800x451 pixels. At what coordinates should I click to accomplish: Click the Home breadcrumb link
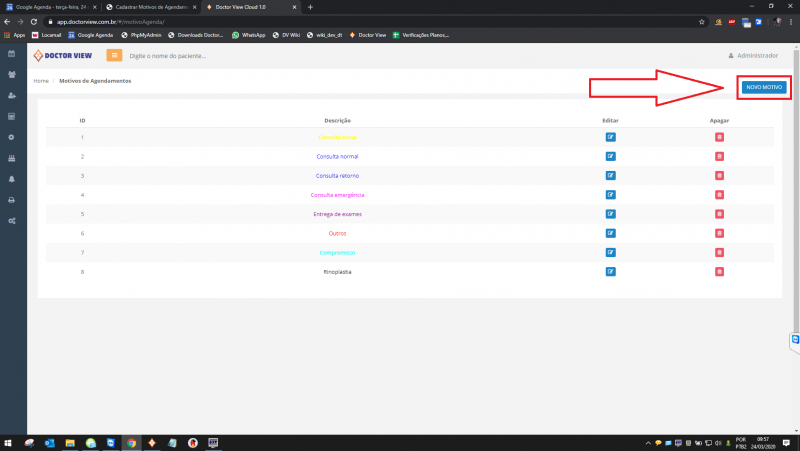(x=41, y=80)
